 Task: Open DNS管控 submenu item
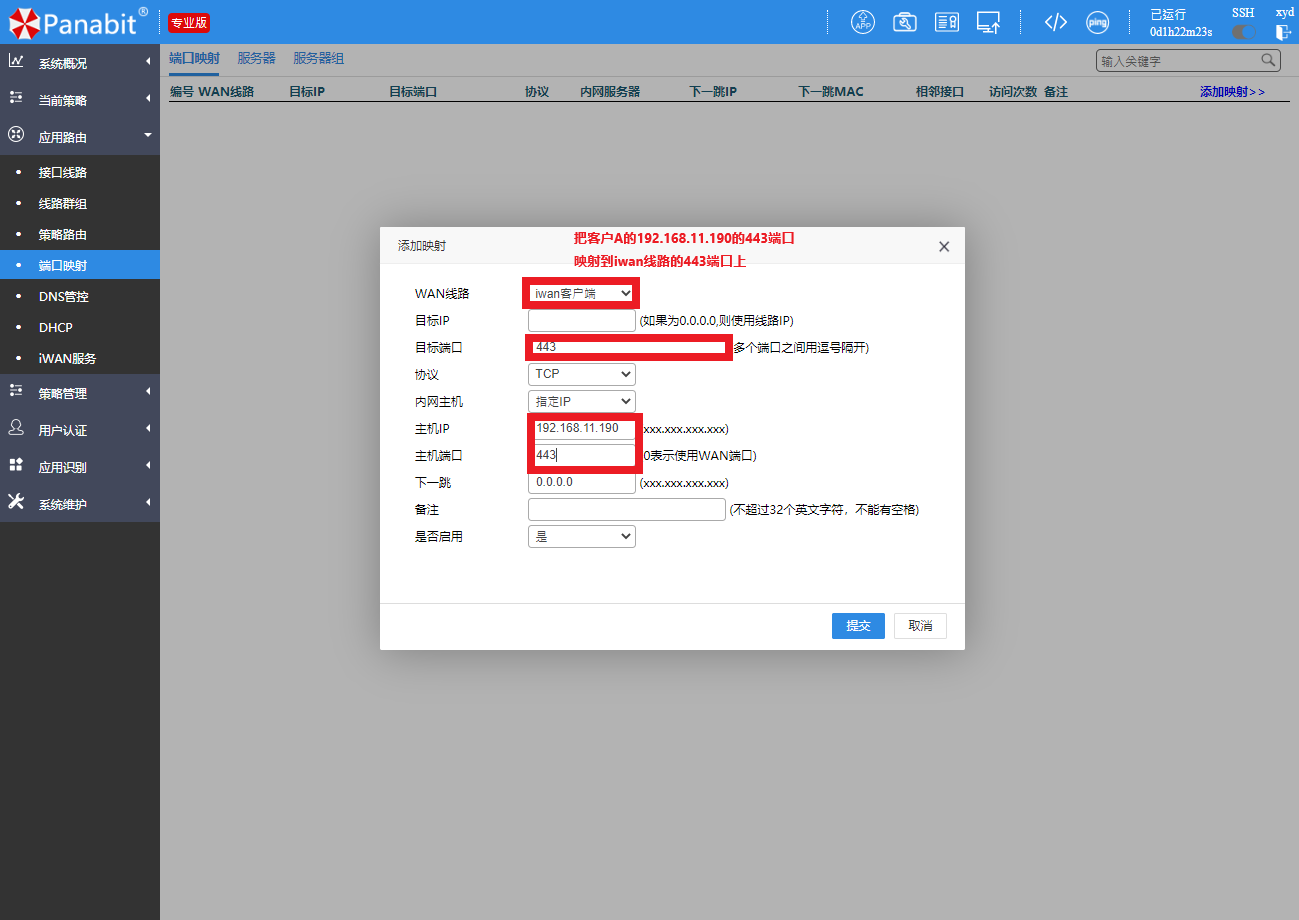pos(80,296)
